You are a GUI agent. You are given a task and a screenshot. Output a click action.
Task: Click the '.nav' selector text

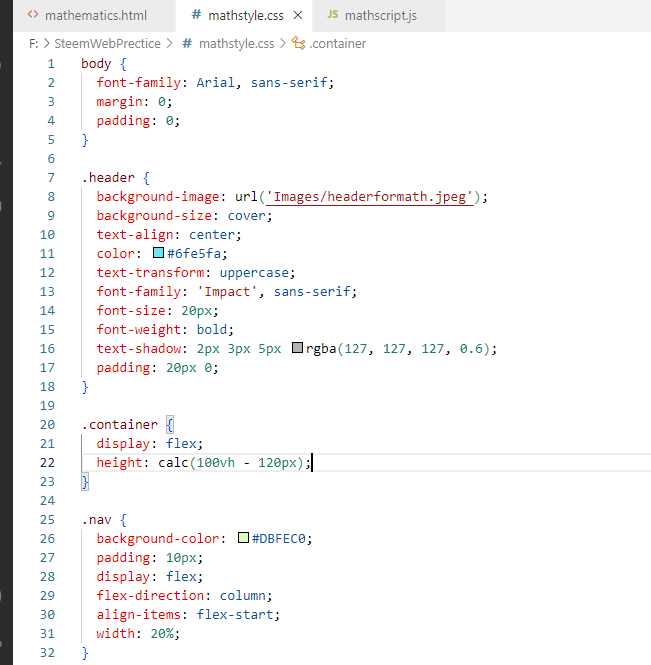96,520
